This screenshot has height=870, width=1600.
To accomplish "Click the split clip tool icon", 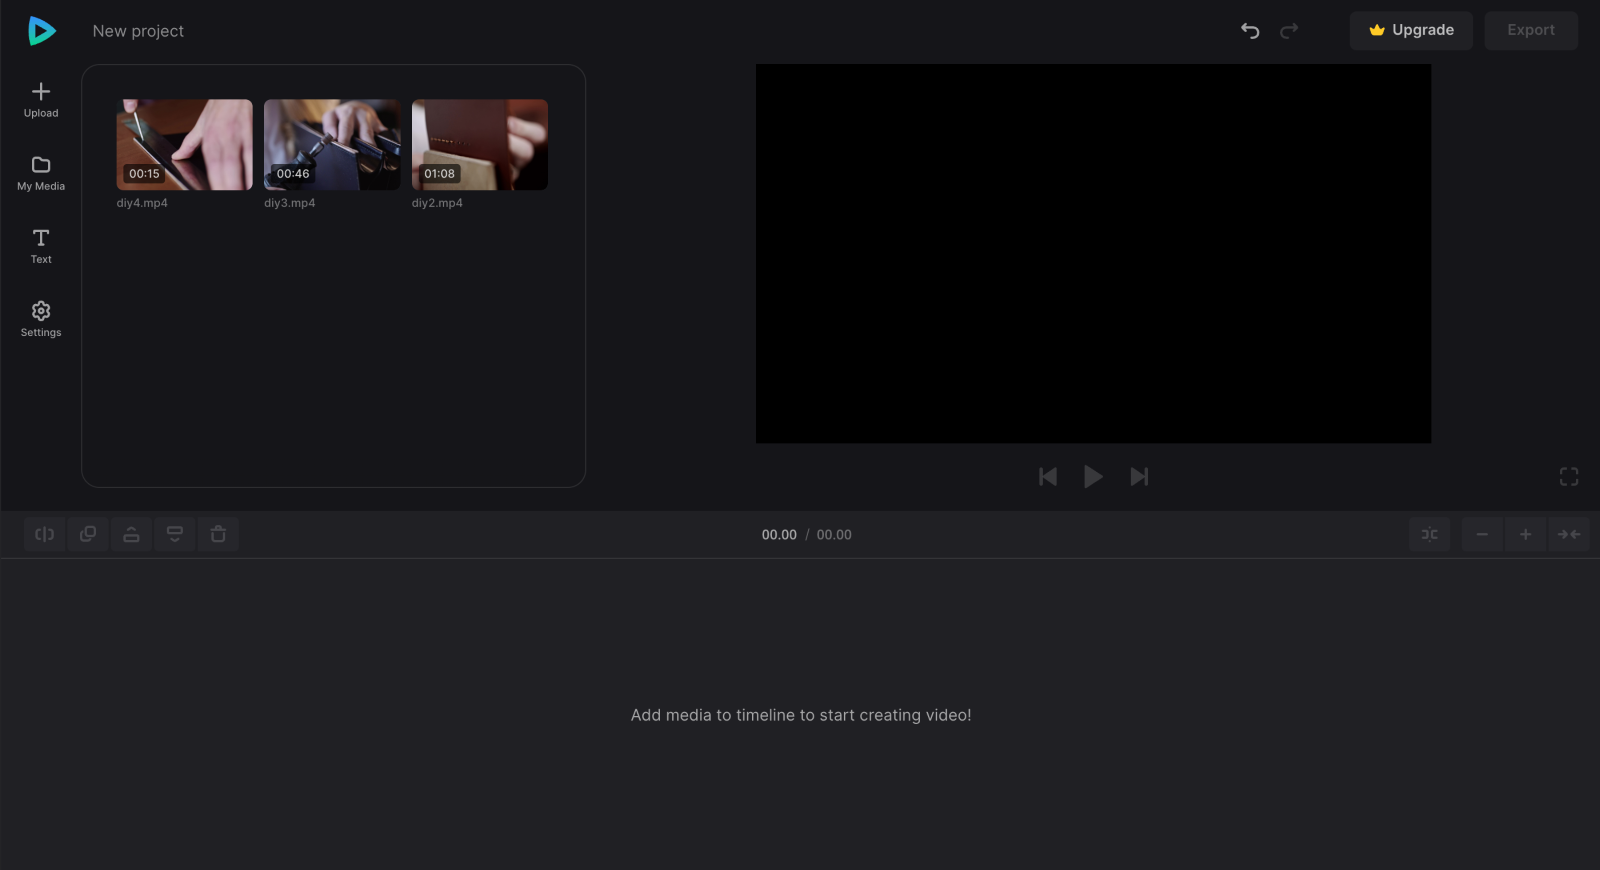I will (x=45, y=534).
